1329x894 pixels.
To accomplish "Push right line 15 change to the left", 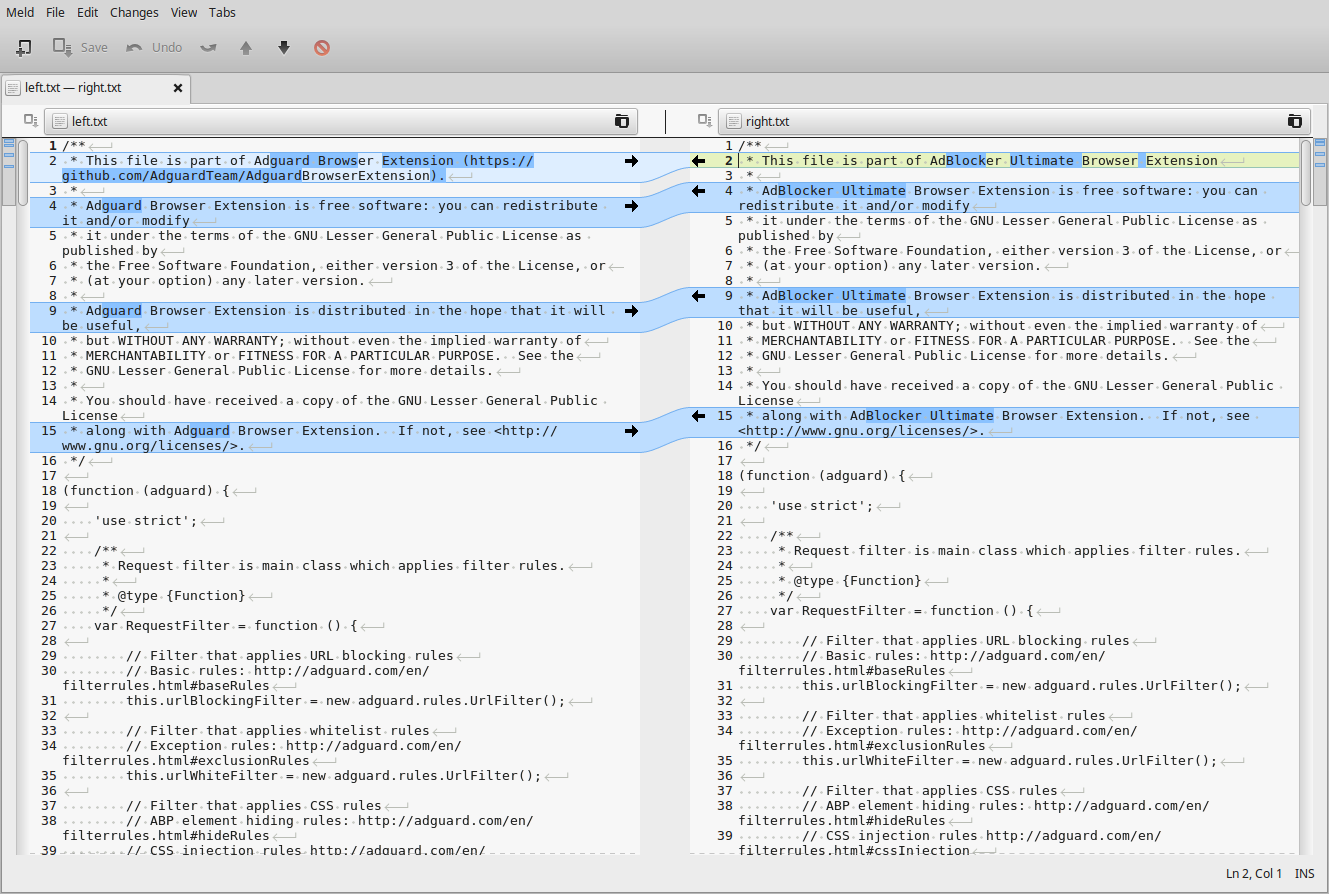I will tap(698, 416).
